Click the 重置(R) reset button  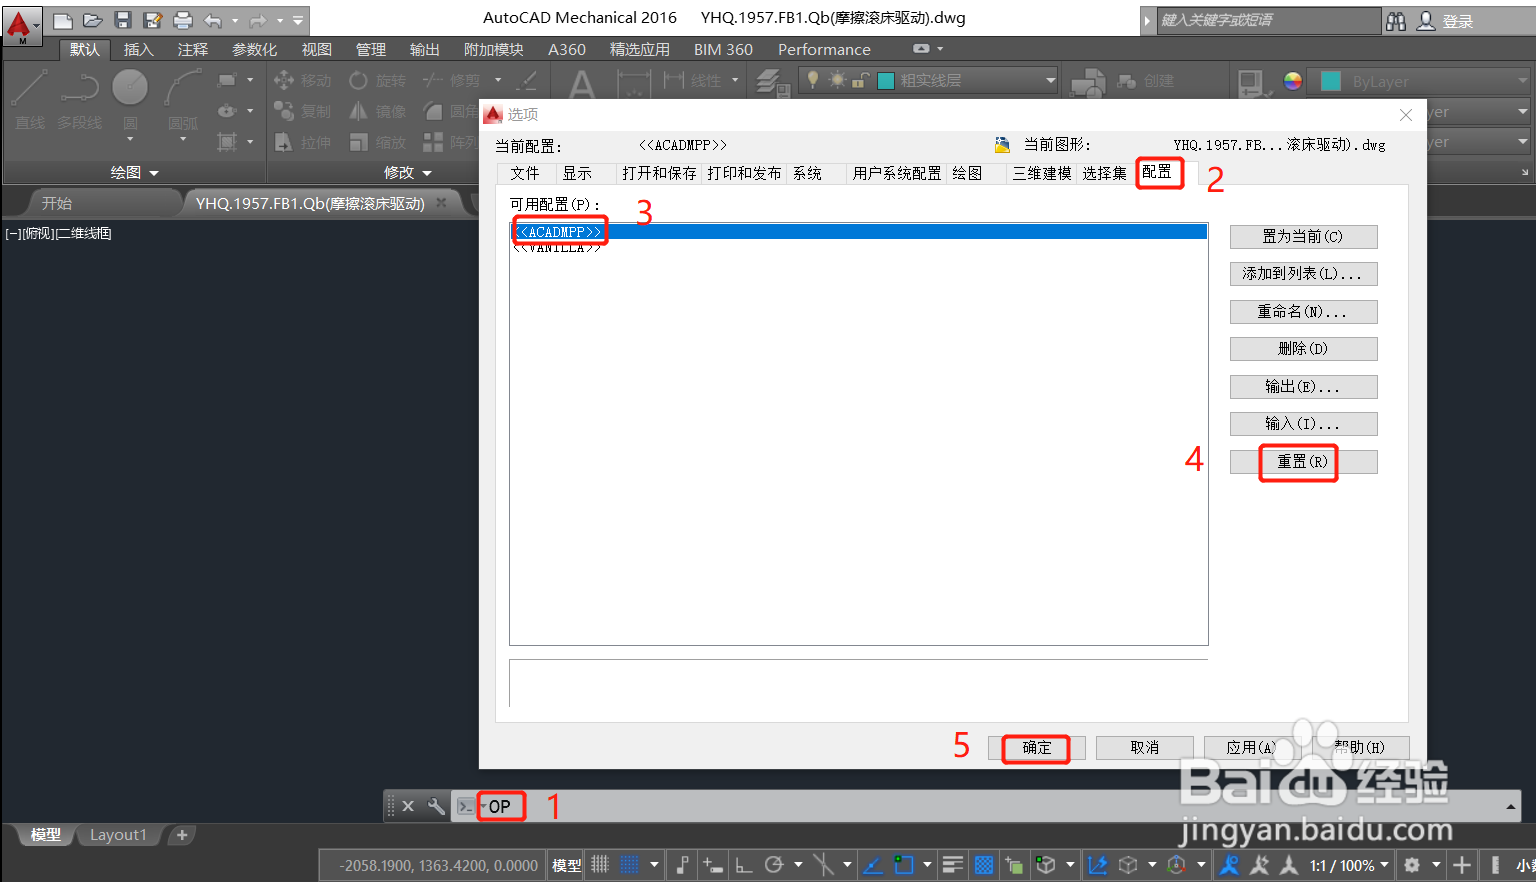pos(1303,462)
